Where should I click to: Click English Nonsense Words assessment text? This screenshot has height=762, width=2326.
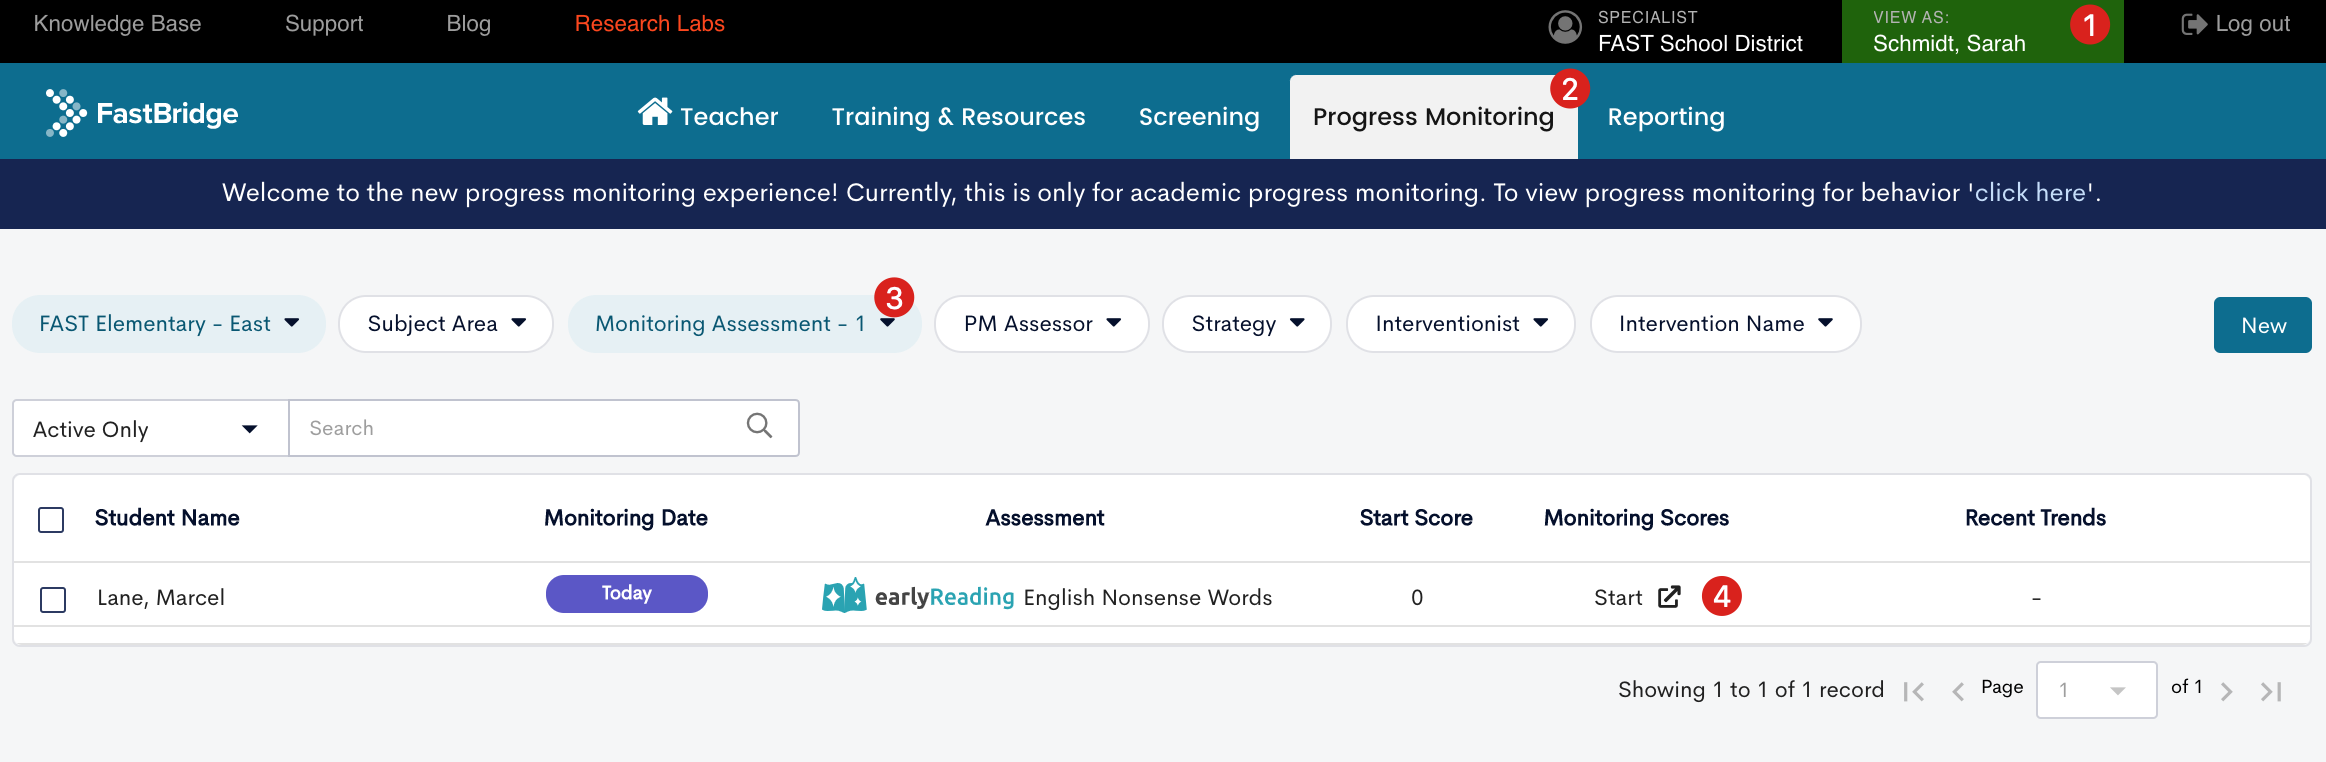pos(1148,598)
